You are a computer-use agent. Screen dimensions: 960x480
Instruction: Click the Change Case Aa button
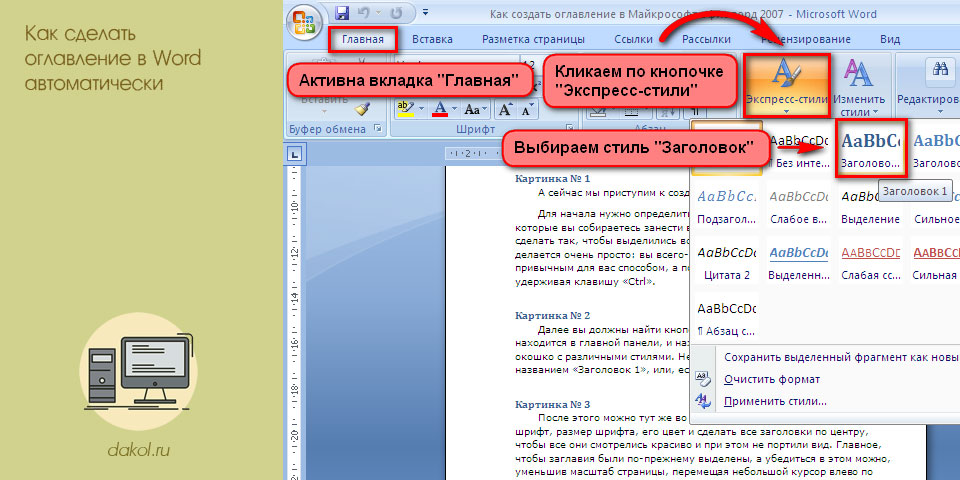(476, 110)
